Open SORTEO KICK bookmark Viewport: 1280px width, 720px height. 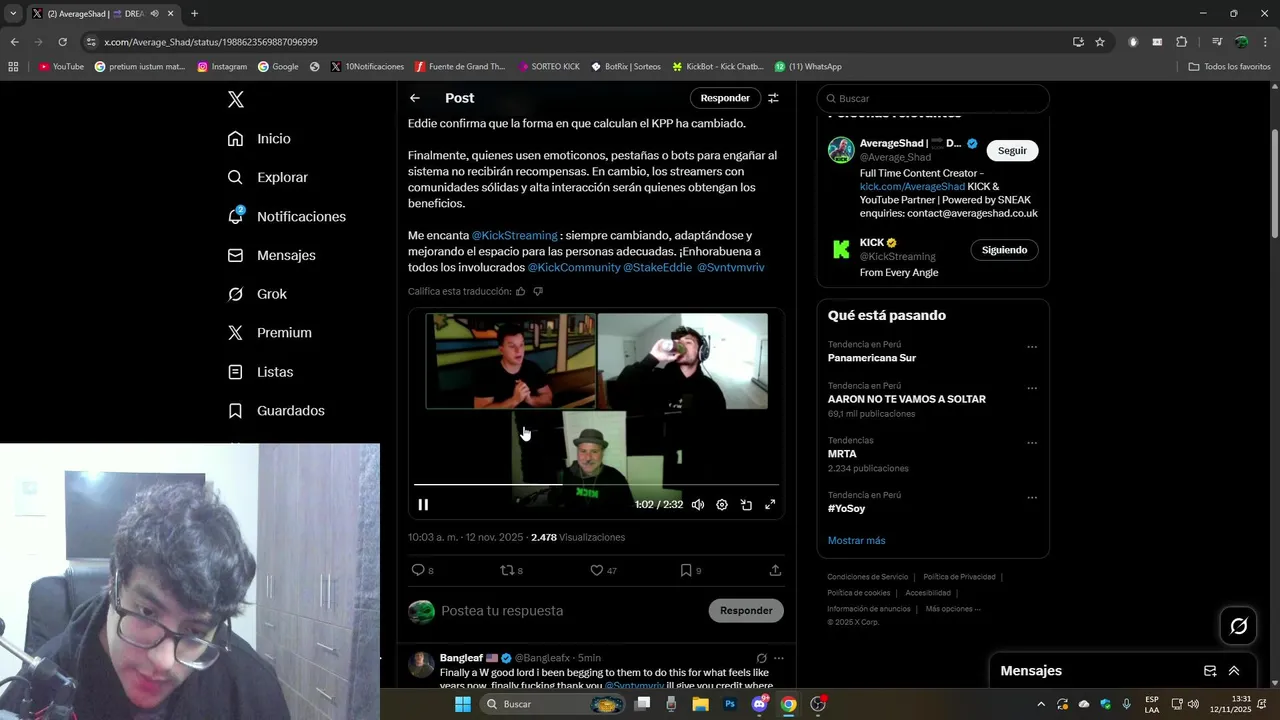pyautogui.click(x=549, y=67)
